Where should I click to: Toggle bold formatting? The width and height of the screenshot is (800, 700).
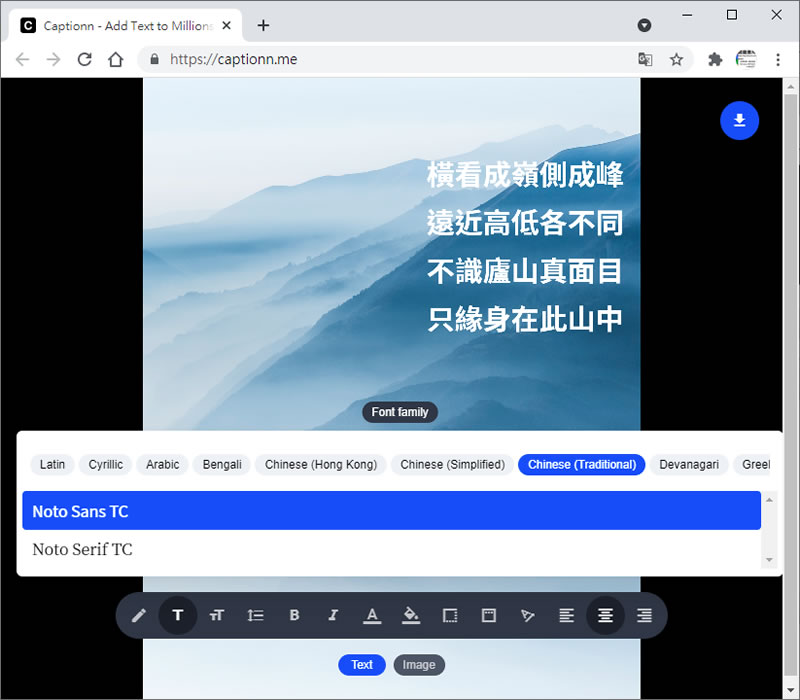pyautogui.click(x=294, y=615)
